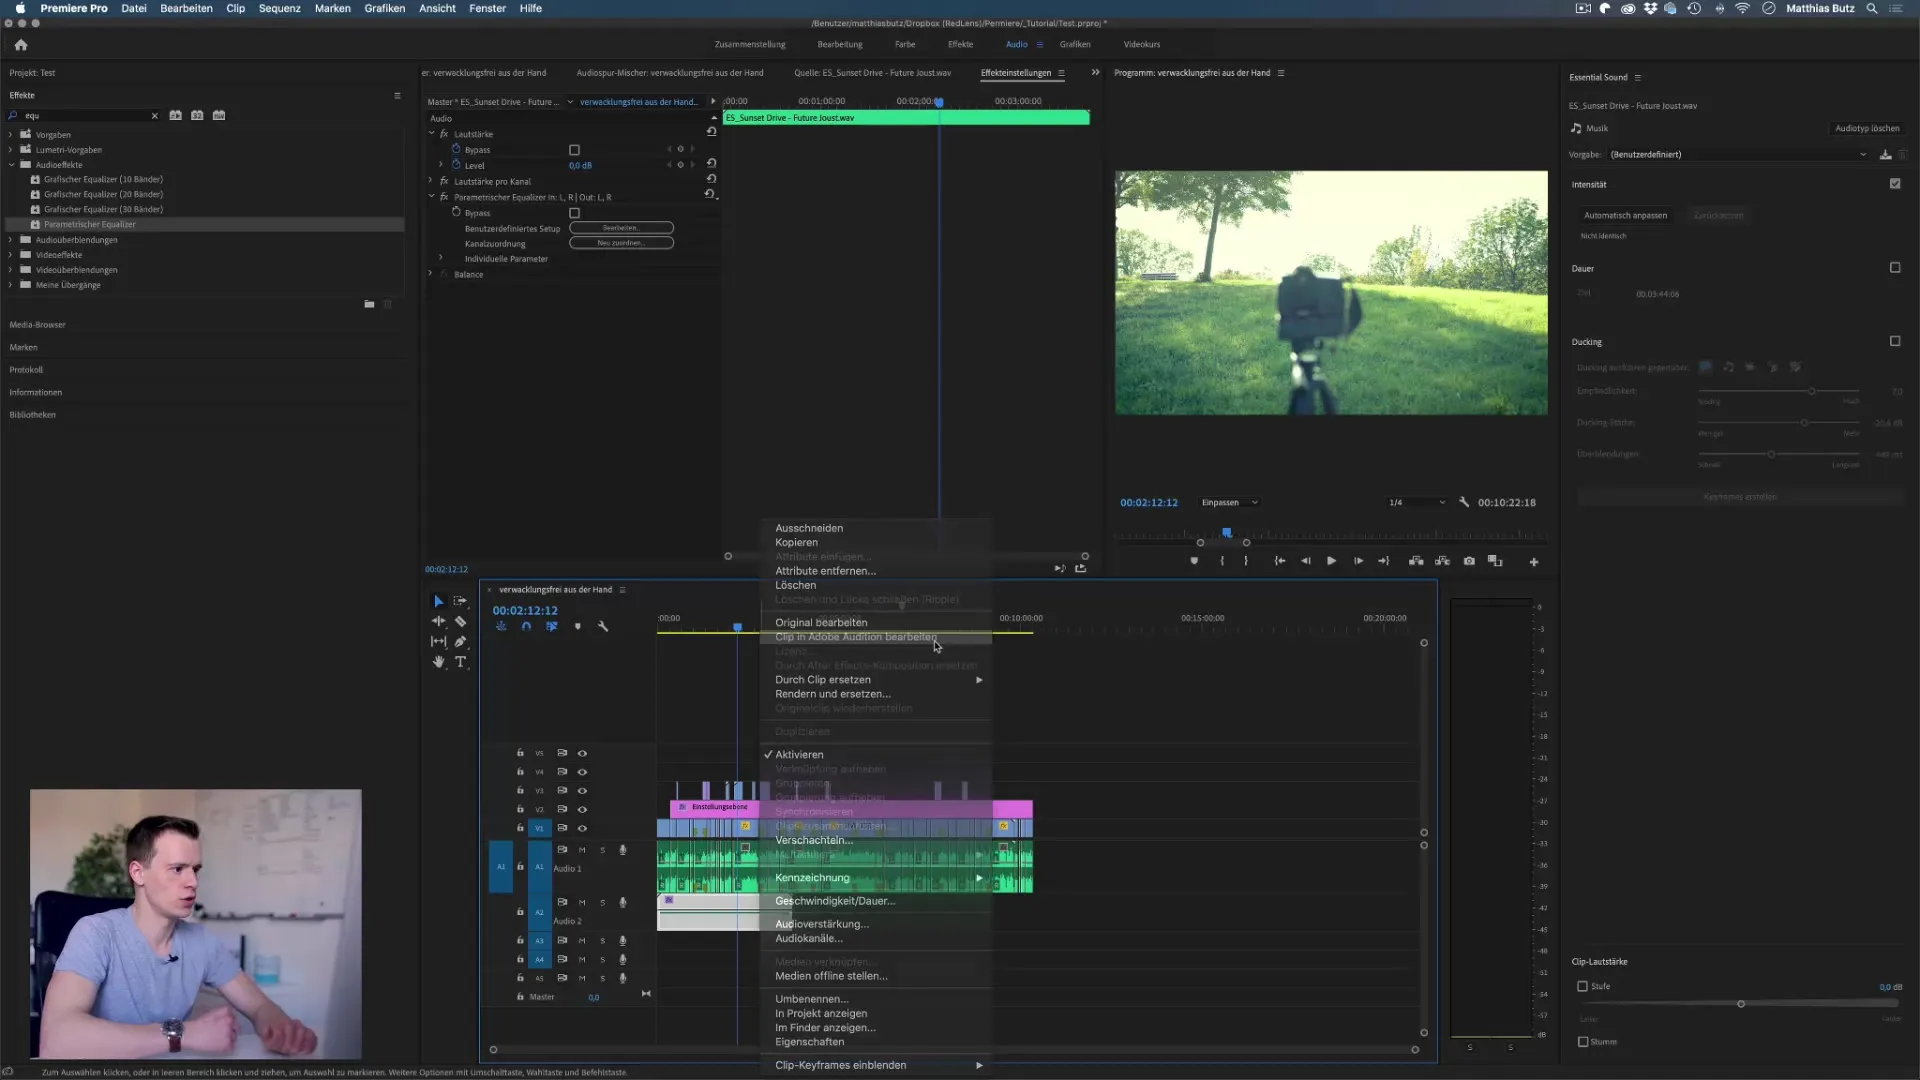The height and width of the screenshot is (1080, 1920).
Task: Open the Vorgabe preset dropdown
Action: [x=1738, y=155]
